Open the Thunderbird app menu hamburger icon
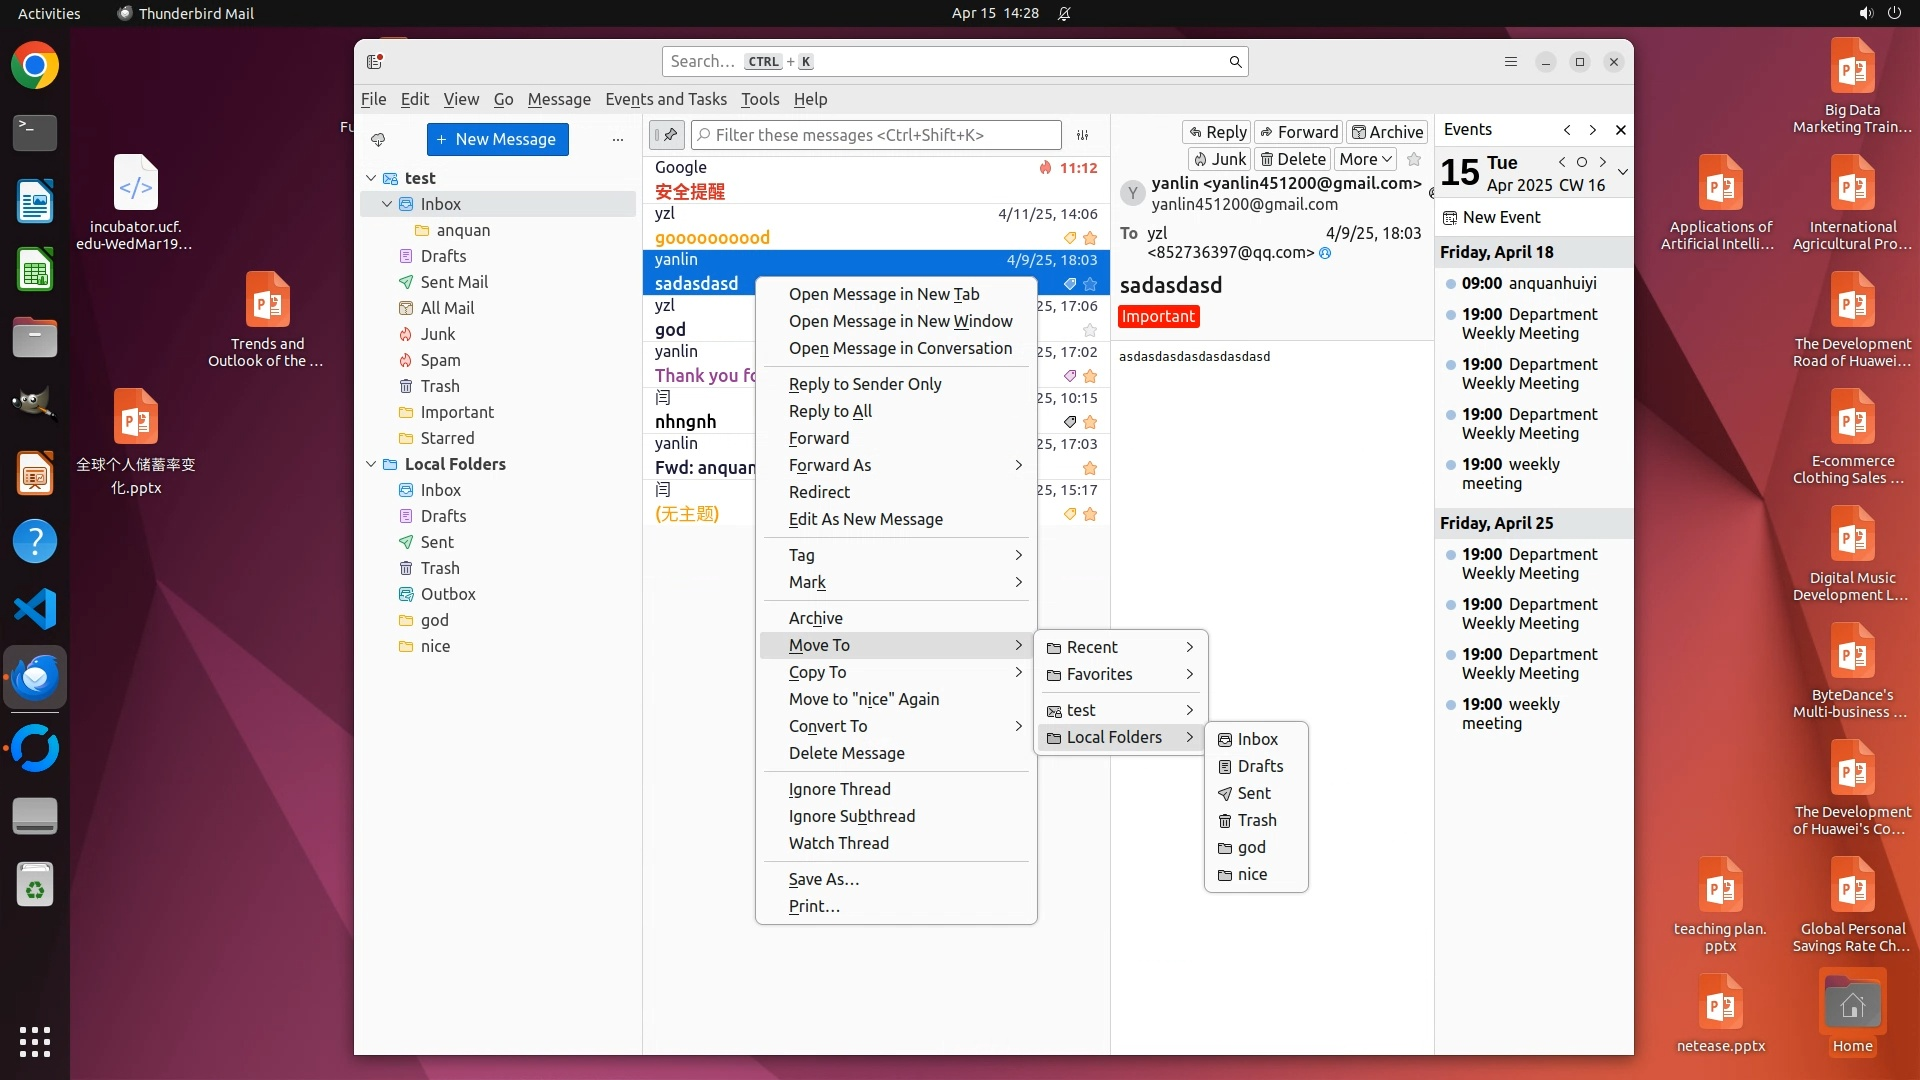The height and width of the screenshot is (1080, 1920). tap(1510, 62)
